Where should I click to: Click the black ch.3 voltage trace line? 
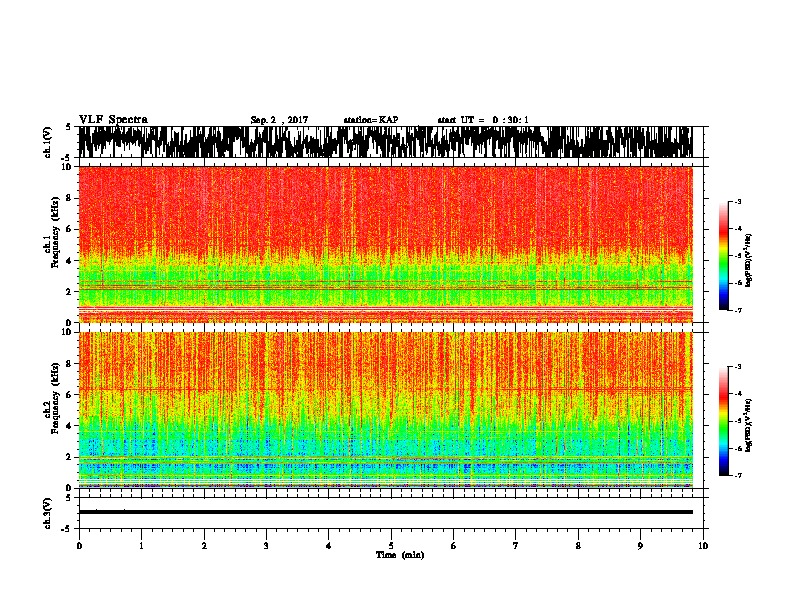[x=385, y=512]
